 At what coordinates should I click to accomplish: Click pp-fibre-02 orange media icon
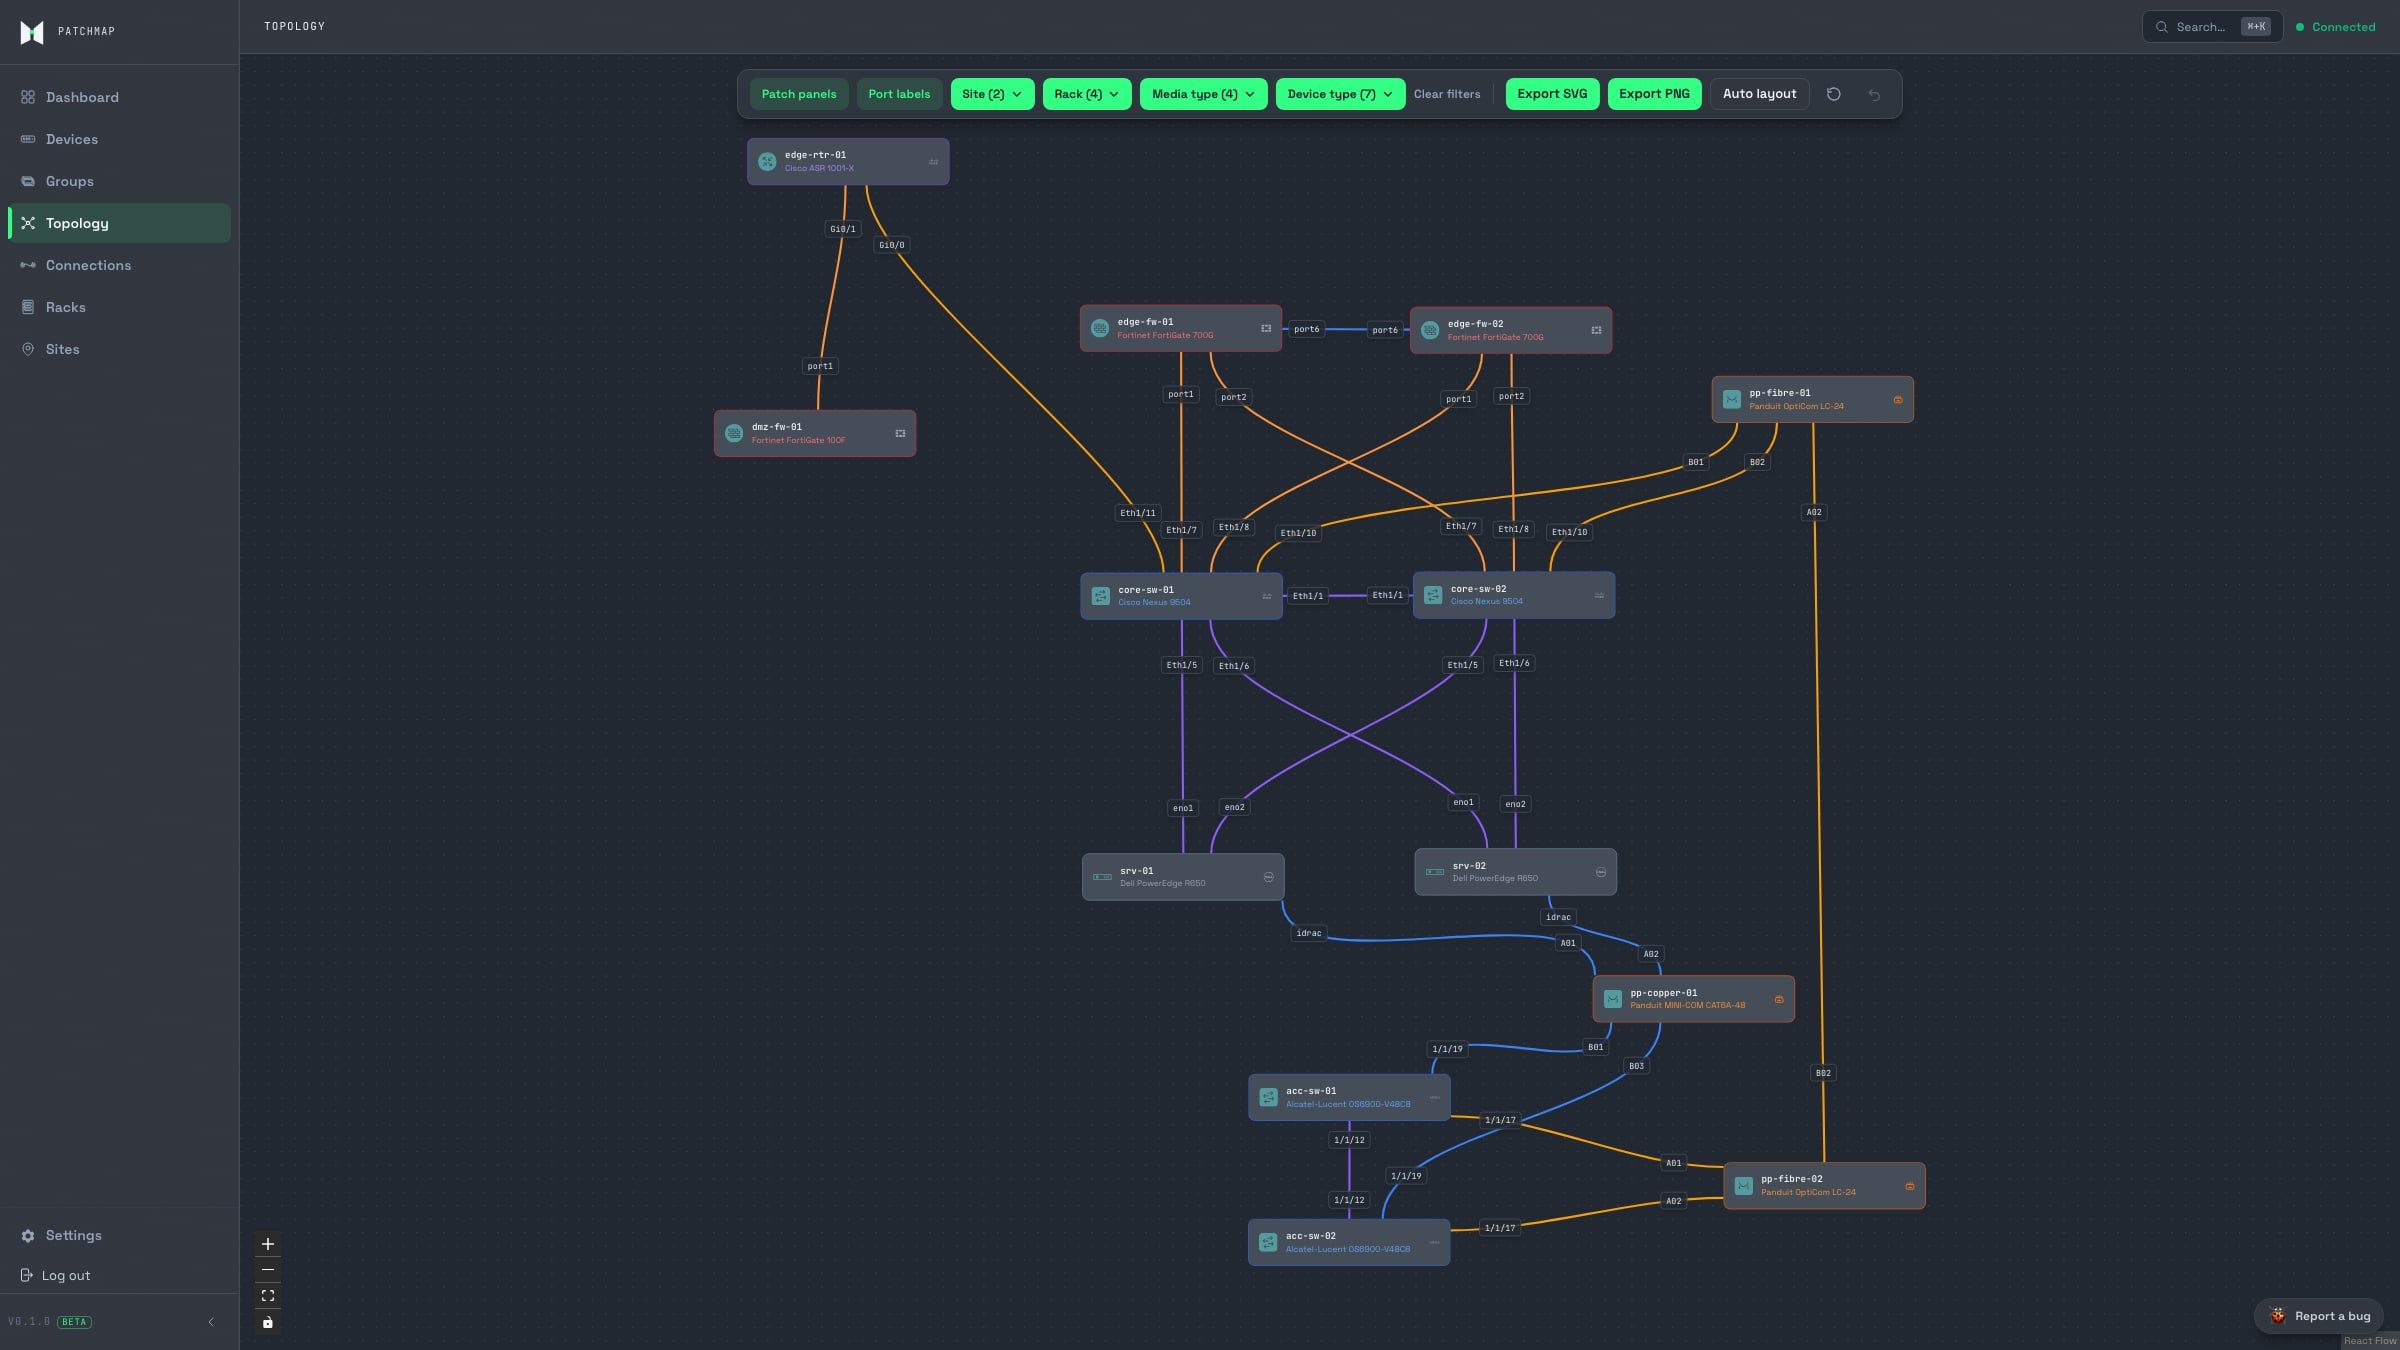[1910, 1186]
